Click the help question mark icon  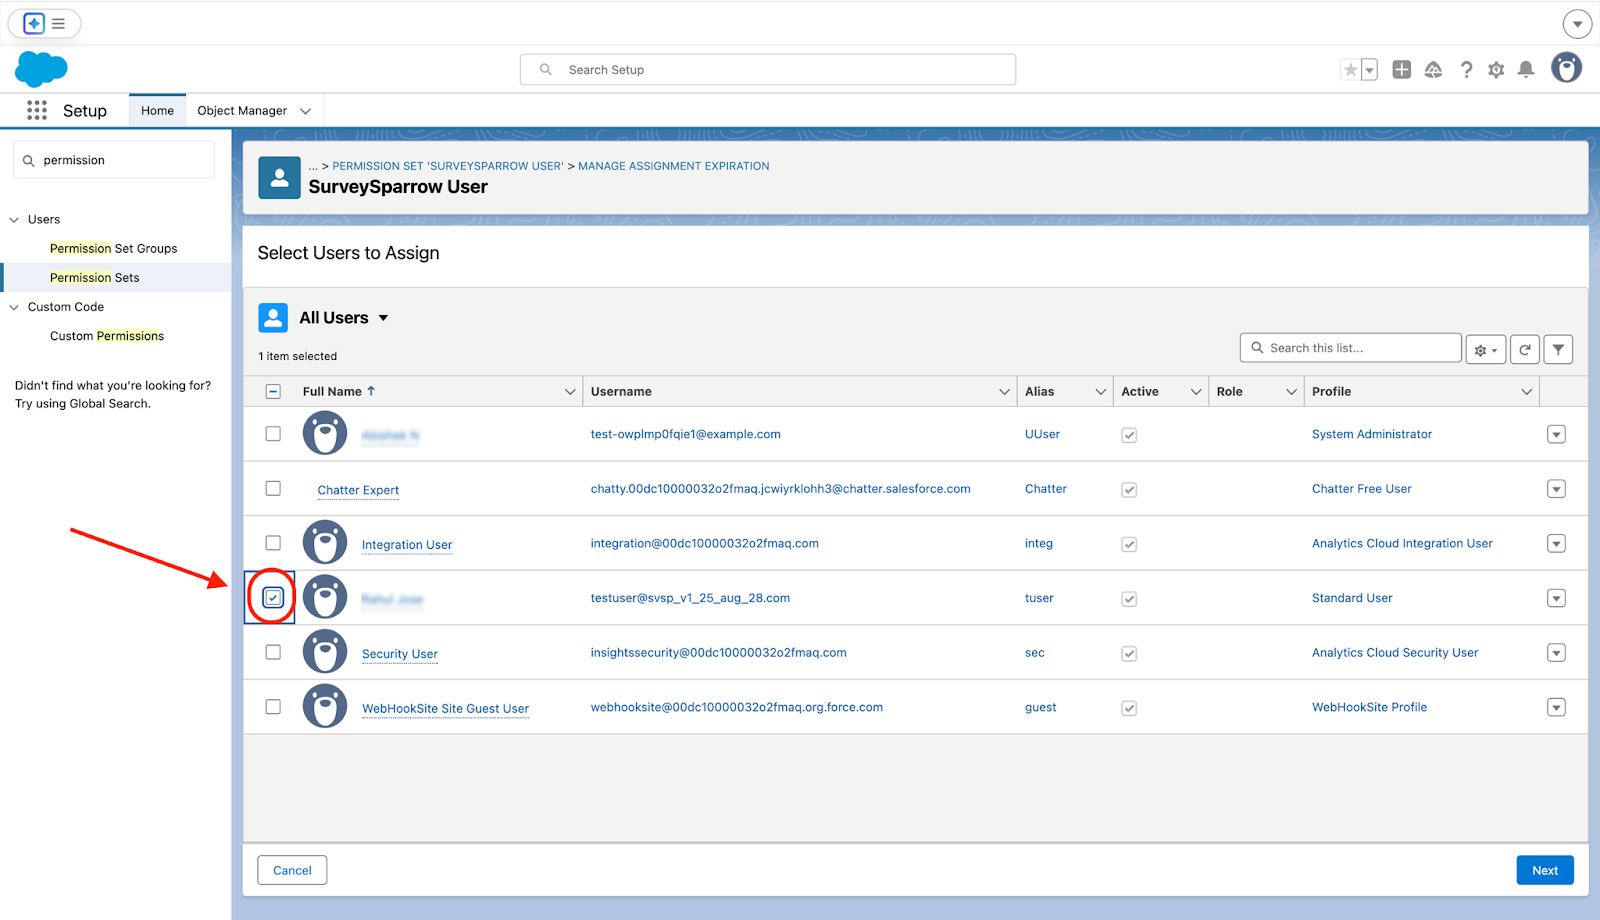pos(1466,69)
